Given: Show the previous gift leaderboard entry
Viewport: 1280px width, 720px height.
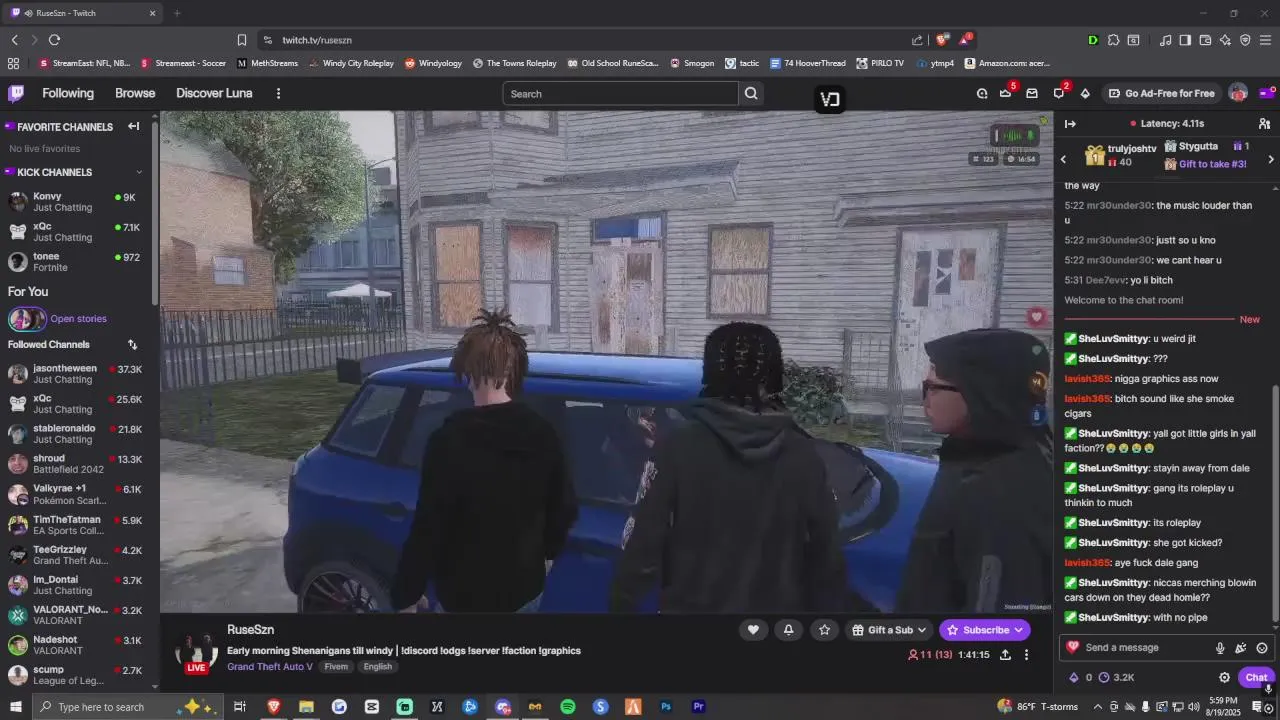Looking at the screenshot, I should point(1063,159).
